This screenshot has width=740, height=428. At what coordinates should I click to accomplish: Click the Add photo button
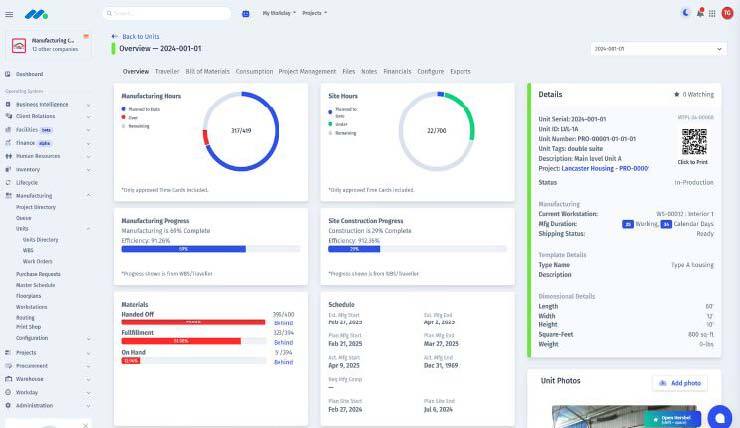click(x=680, y=383)
